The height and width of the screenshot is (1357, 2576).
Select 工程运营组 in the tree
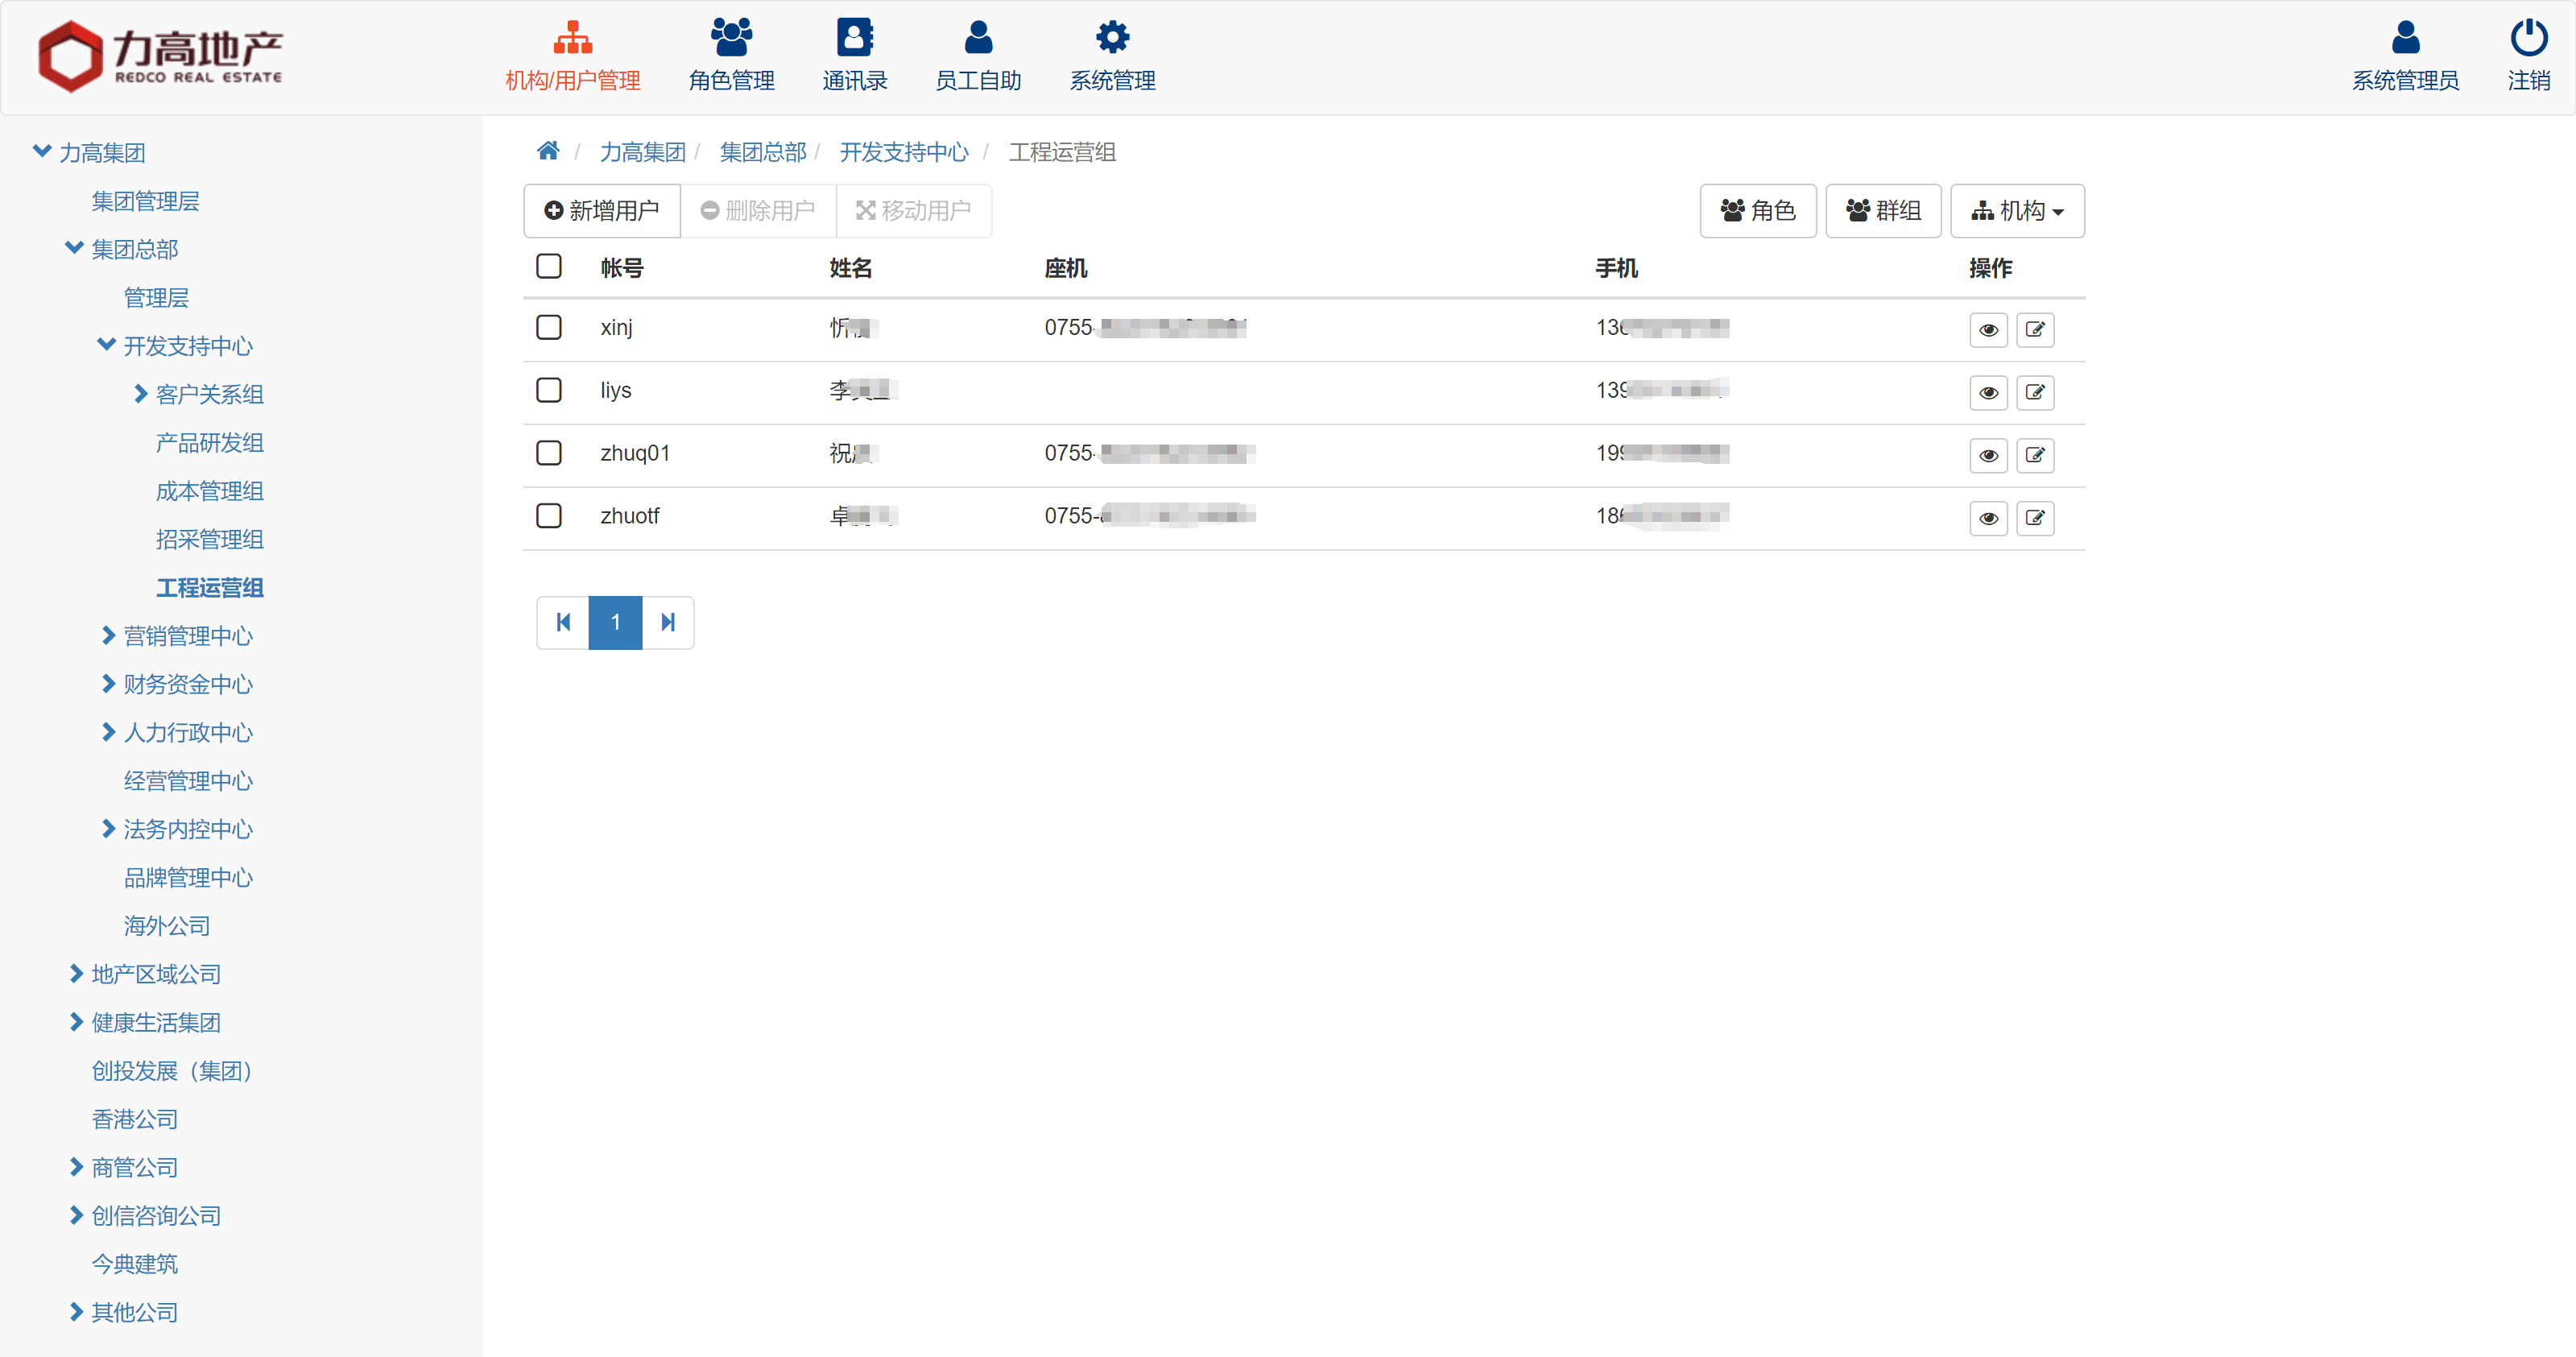(209, 587)
